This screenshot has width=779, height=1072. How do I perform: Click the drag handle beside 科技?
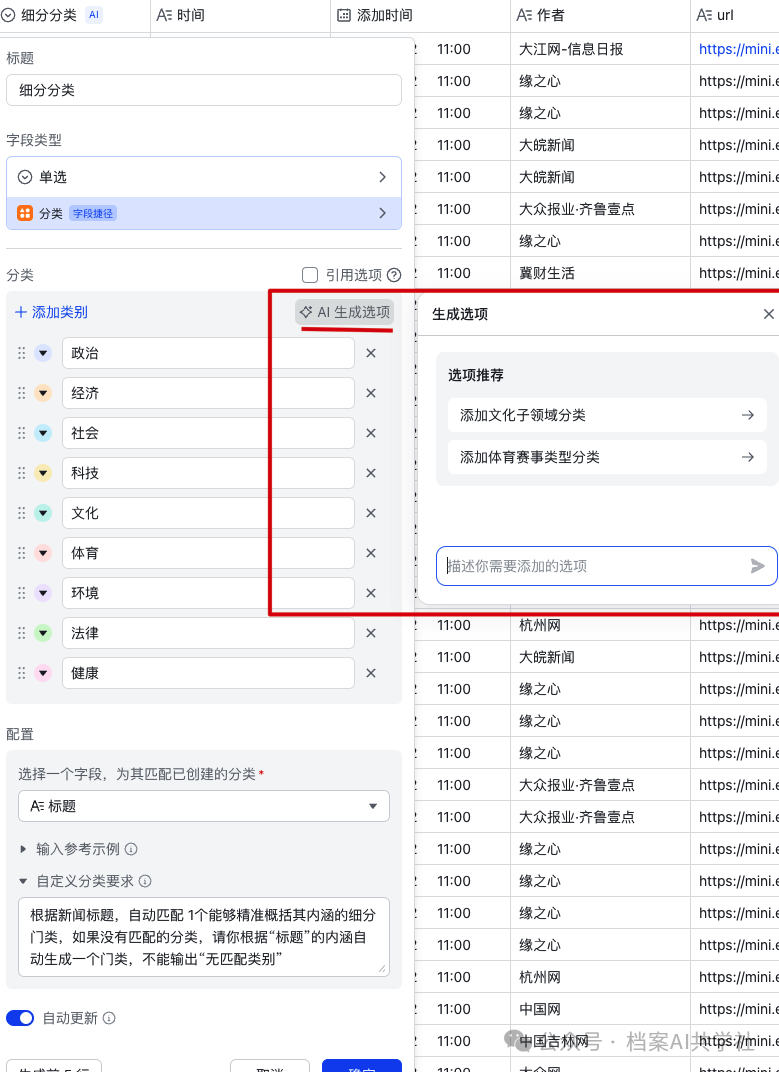21,473
